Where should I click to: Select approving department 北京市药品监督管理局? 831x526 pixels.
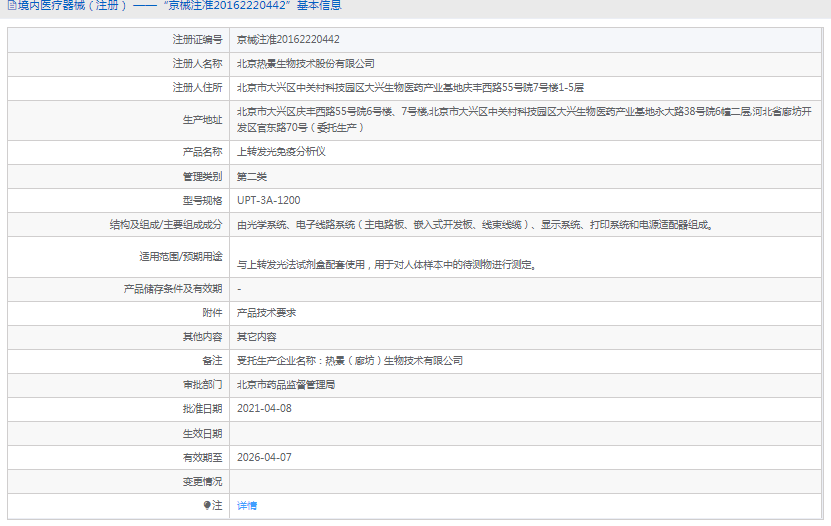tap(286, 385)
